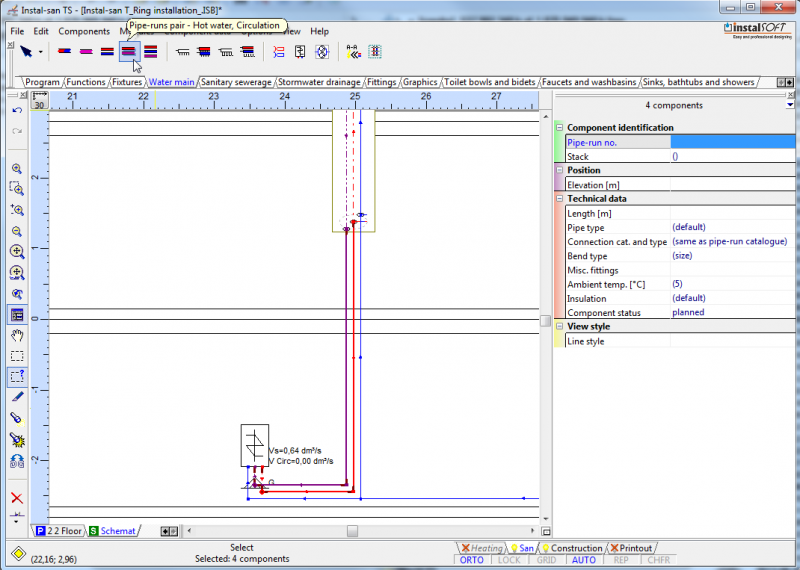Open the Schemat sheet tab

point(113,531)
